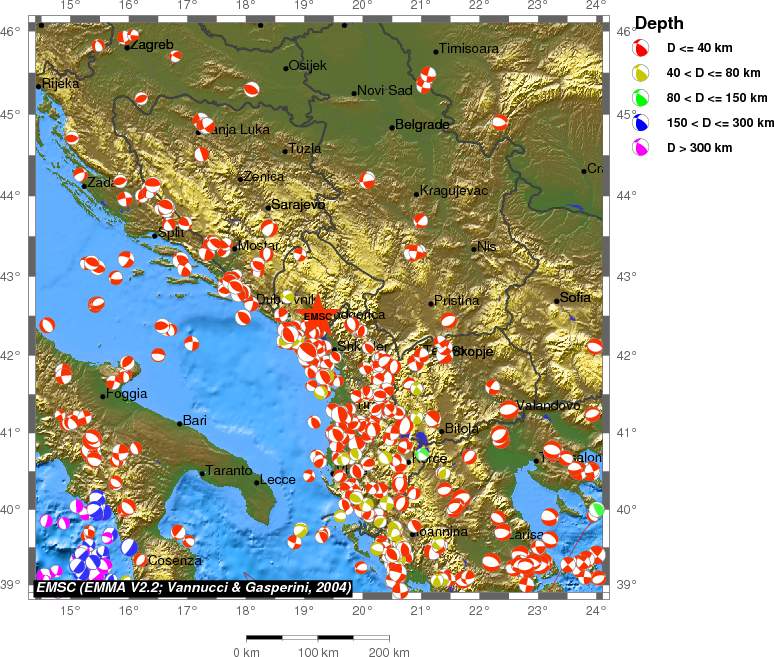This screenshot has height=657, width=774.
Task: Click the yellow 40 to 80 km legend icon
Action: [x=641, y=72]
